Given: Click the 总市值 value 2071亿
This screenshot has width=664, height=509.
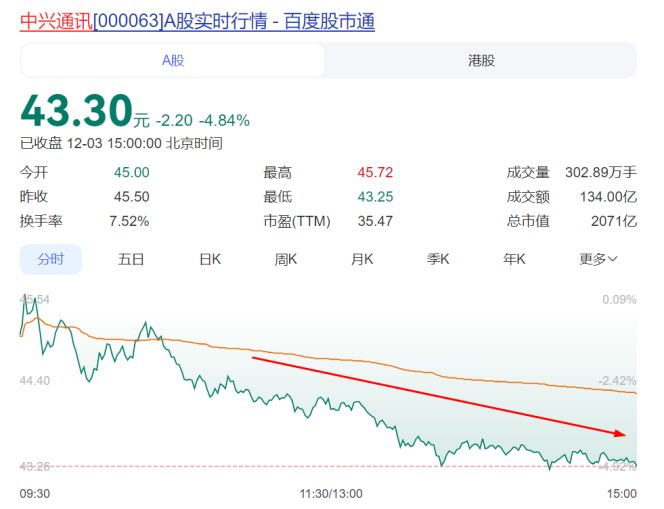Looking at the screenshot, I should coord(614,221).
